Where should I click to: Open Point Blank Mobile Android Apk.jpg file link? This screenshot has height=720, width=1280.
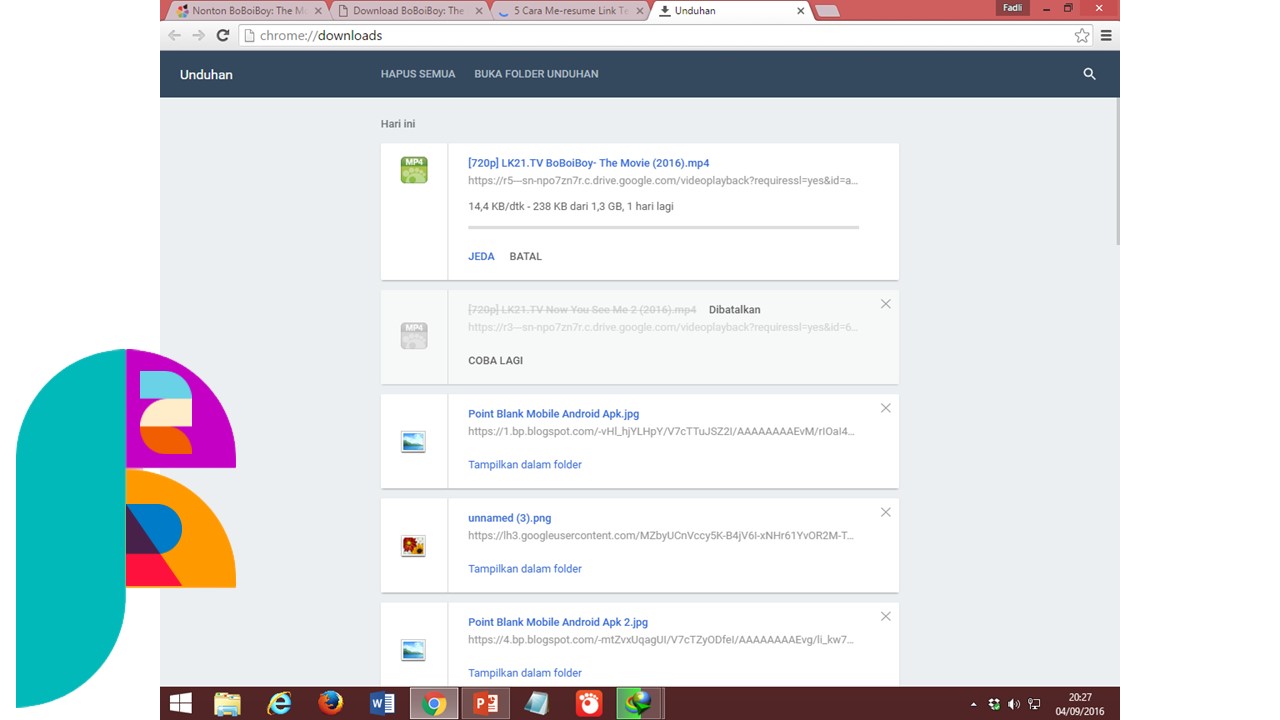click(554, 414)
